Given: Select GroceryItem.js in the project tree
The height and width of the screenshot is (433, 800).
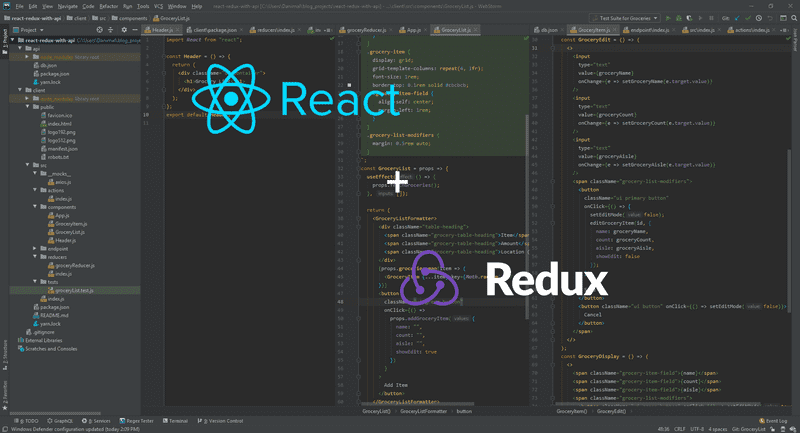Looking at the screenshot, I should 71,223.
